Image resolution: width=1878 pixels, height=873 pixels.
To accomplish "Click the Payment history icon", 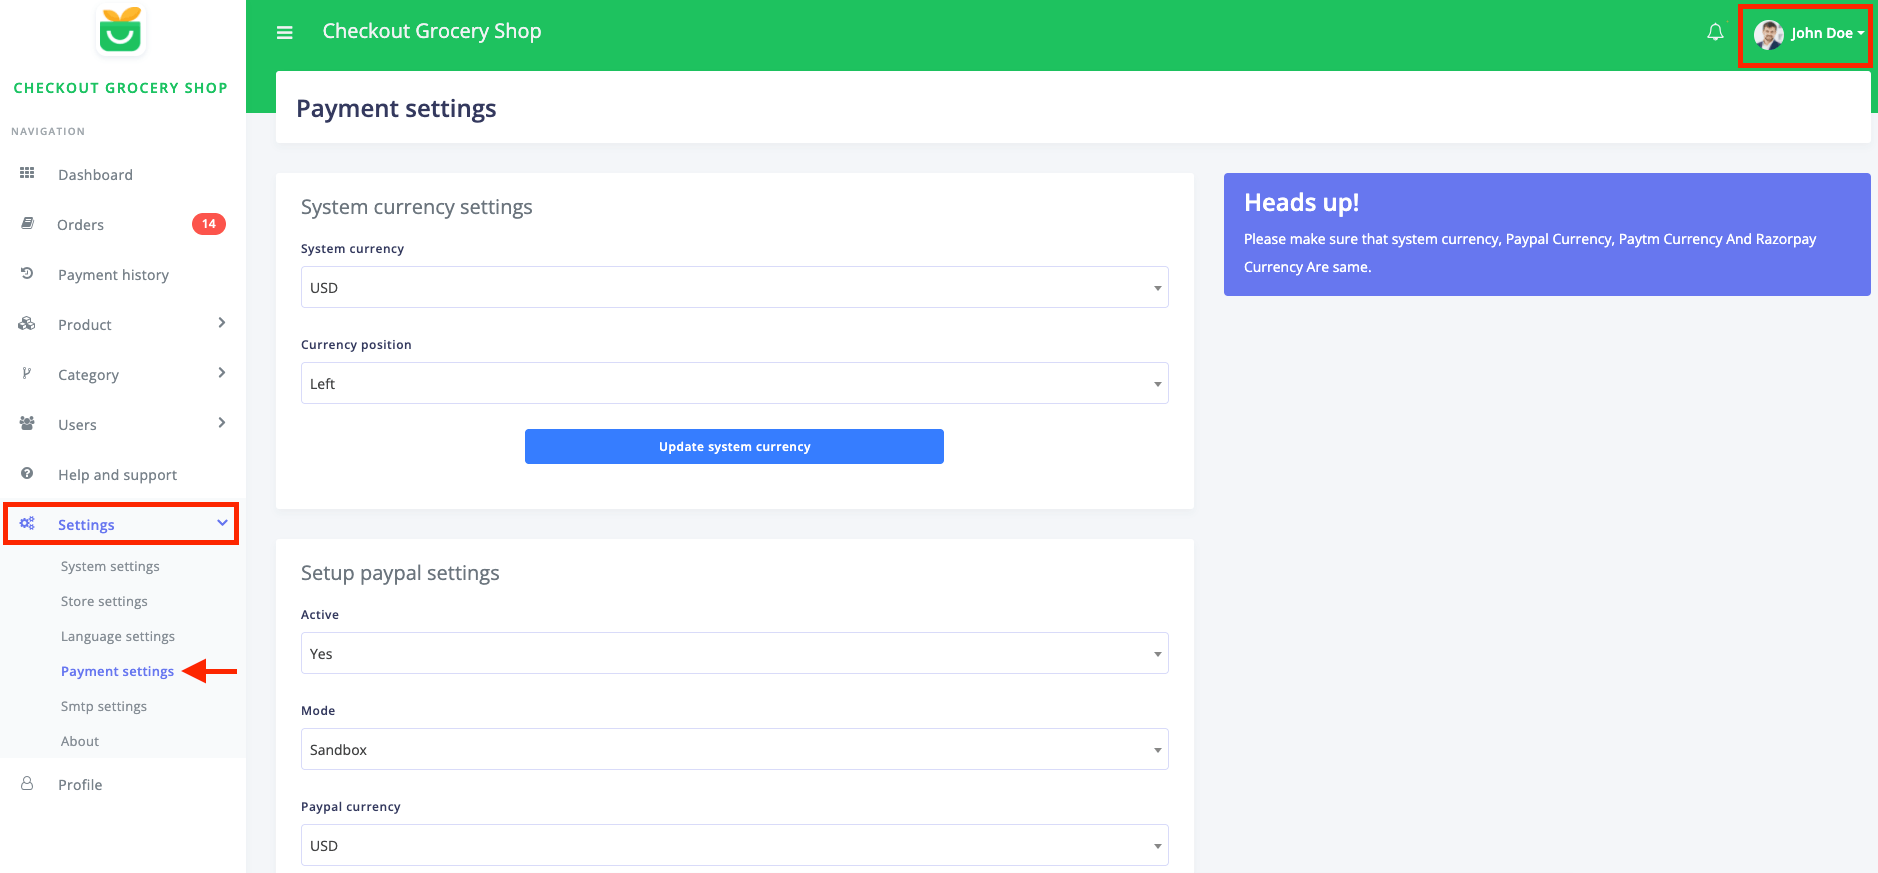I will tap(27, 273).
